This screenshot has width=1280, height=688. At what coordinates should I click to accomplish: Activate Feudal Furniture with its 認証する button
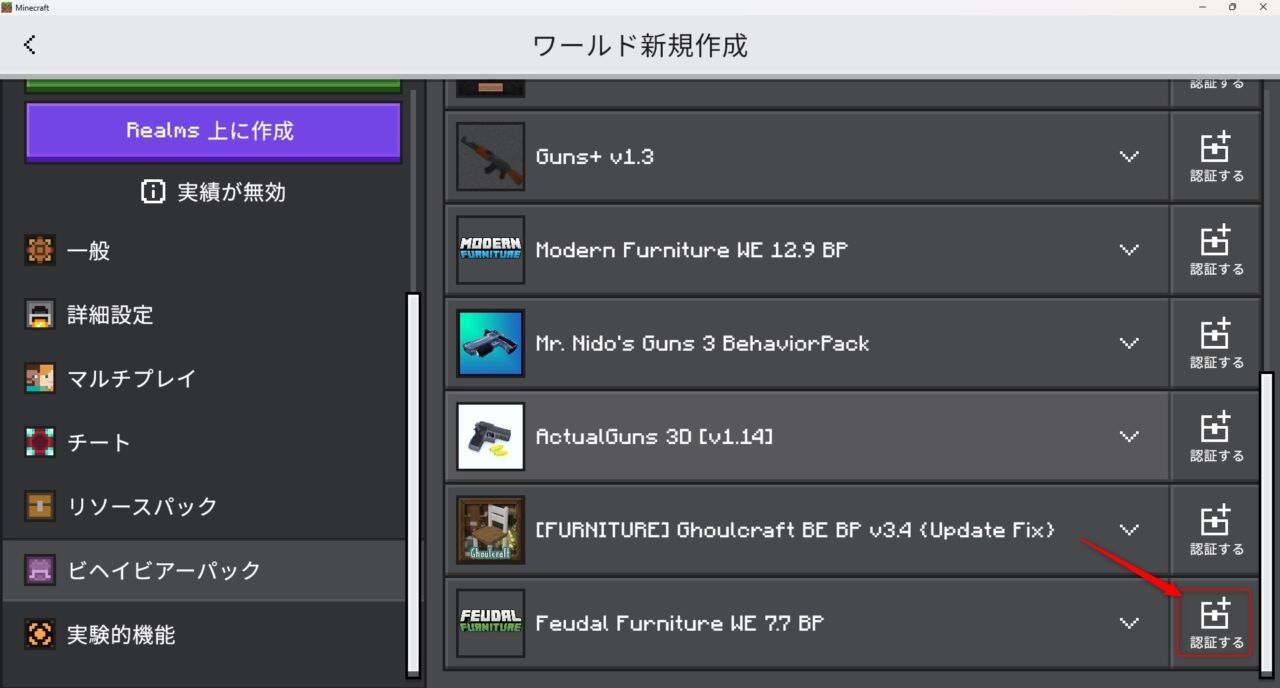(1214, 623)
